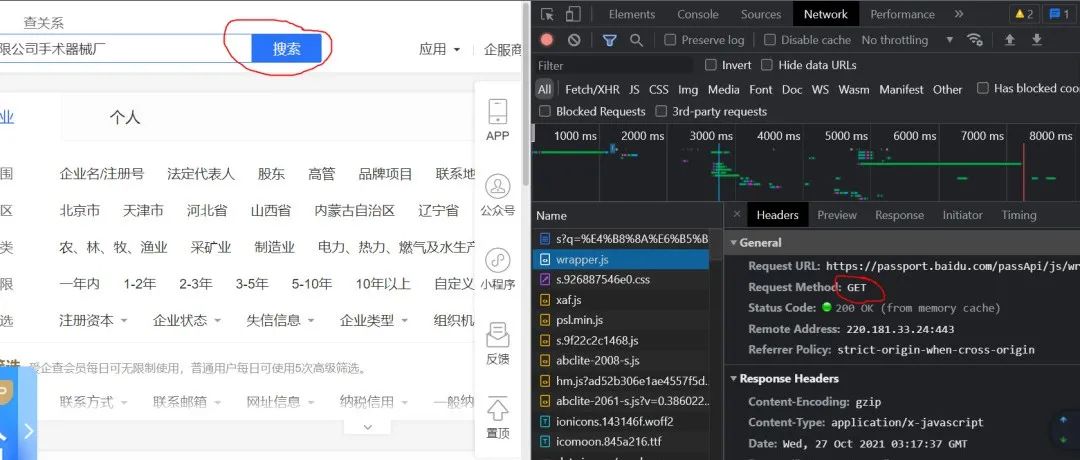Image resolution: width=1080 pixels, height=460 pixels.
Task: Switch to the Elements tab
Action: coord(632,14)
